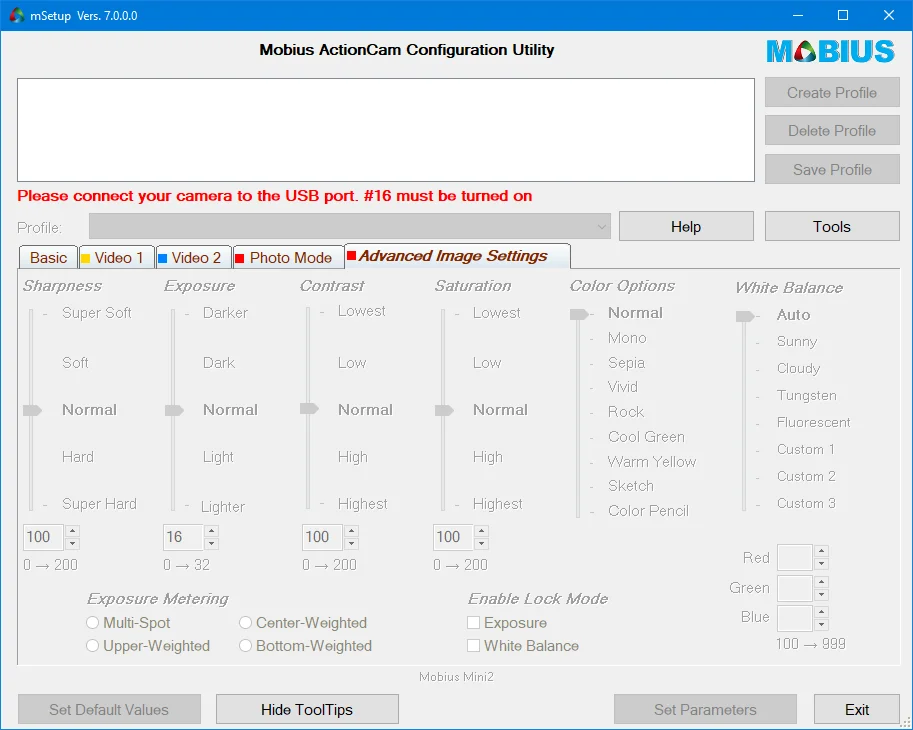
Task: Click the Exposure value field showing 16
Action: 183,537
